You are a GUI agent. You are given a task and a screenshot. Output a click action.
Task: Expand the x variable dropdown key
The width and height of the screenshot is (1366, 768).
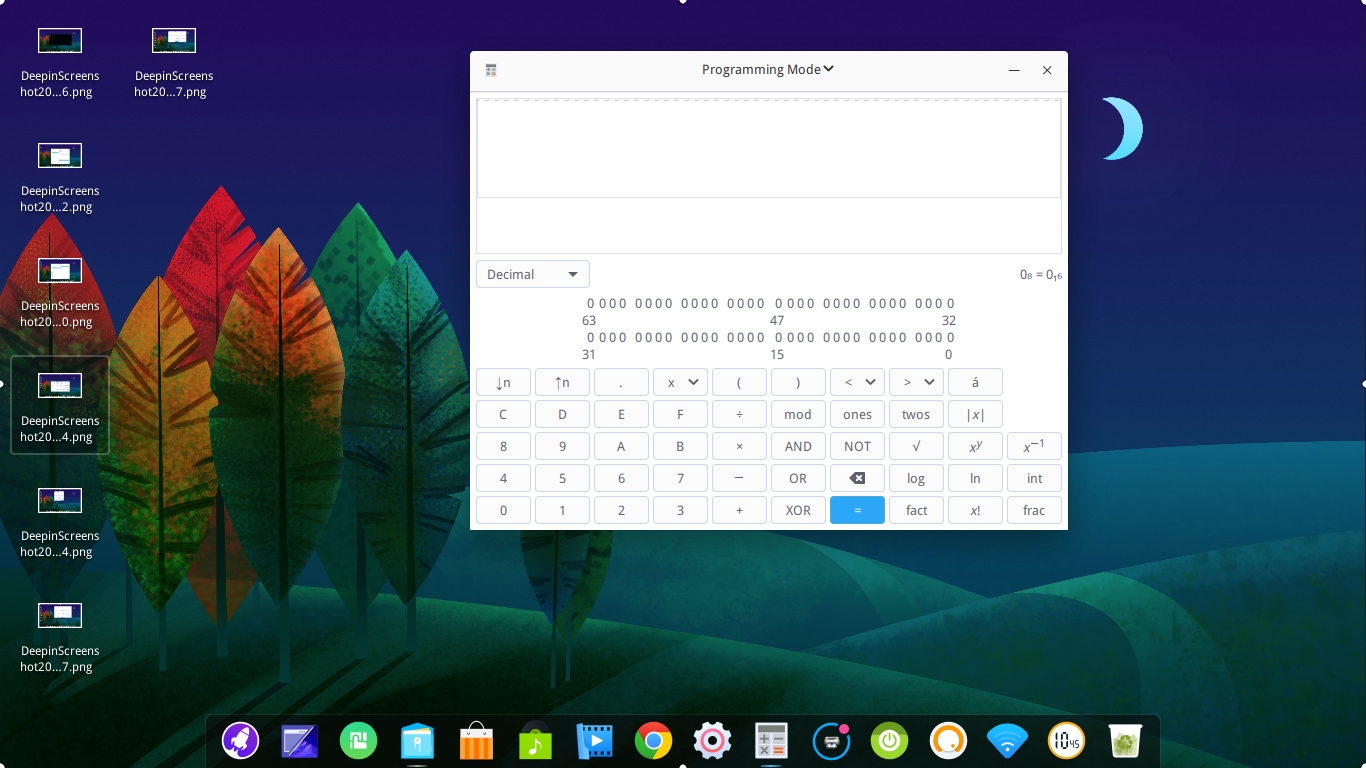[x=680, y=382]
